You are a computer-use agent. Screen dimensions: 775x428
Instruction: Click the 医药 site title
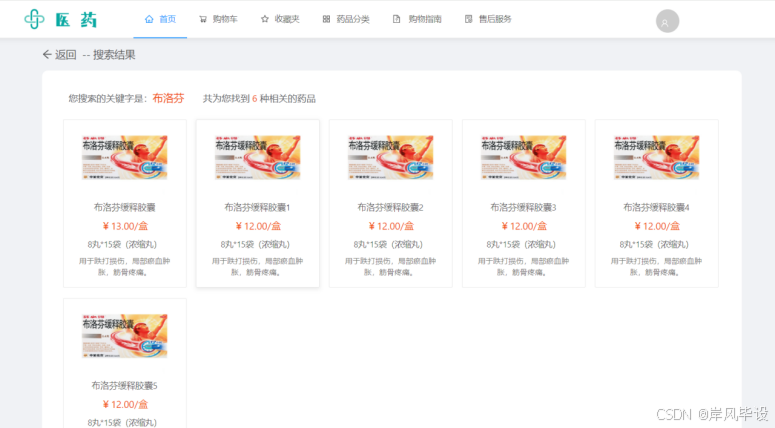click(76, 20)
